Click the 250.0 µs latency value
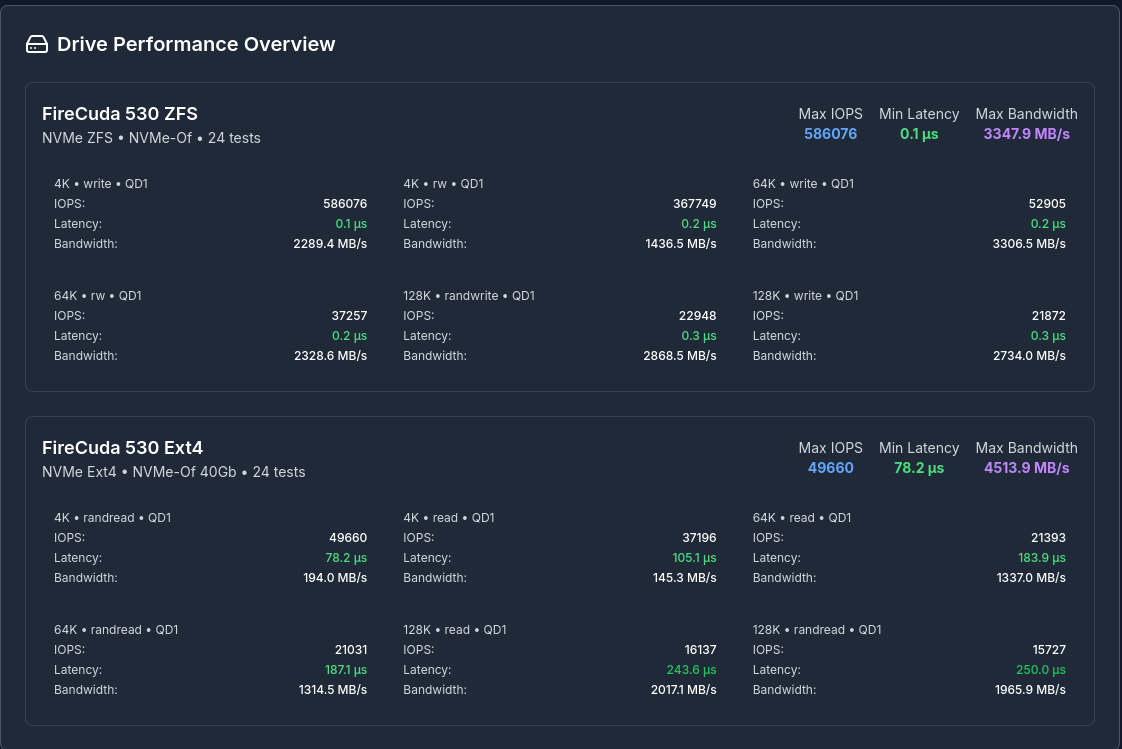 click(x=1042, y=670)
